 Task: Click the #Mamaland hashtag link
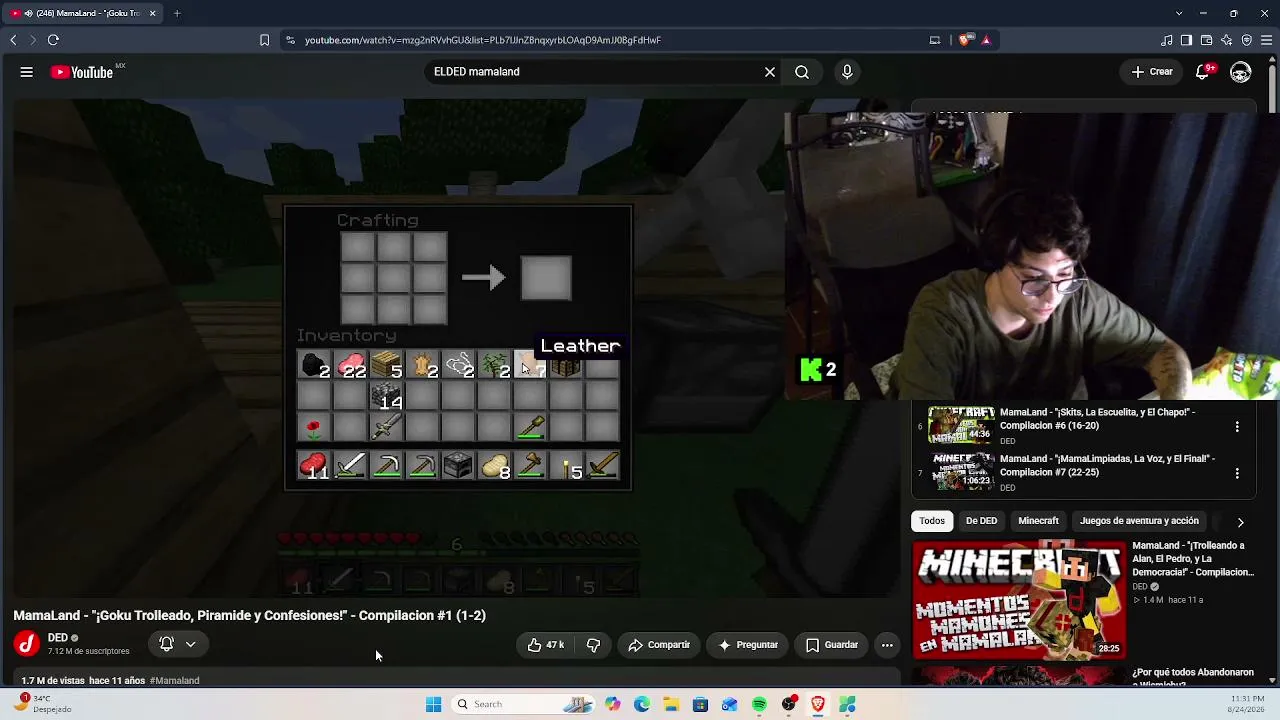click(174, 681)
